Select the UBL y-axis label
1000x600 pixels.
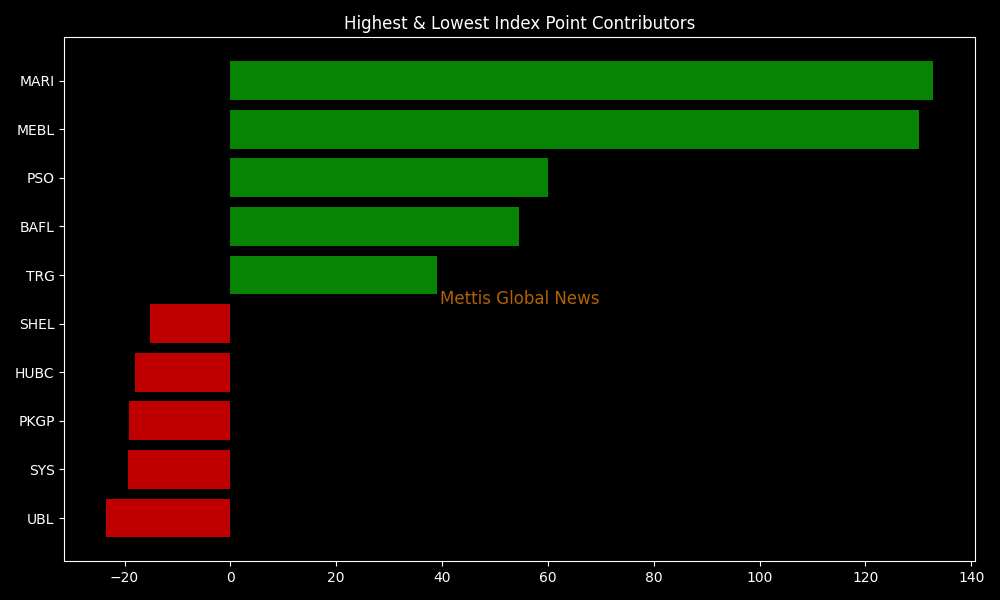point(40,519)
